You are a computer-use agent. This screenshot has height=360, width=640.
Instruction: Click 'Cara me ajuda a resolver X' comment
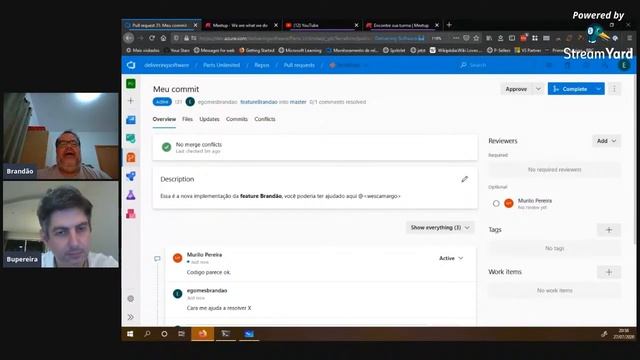point(219,308)
